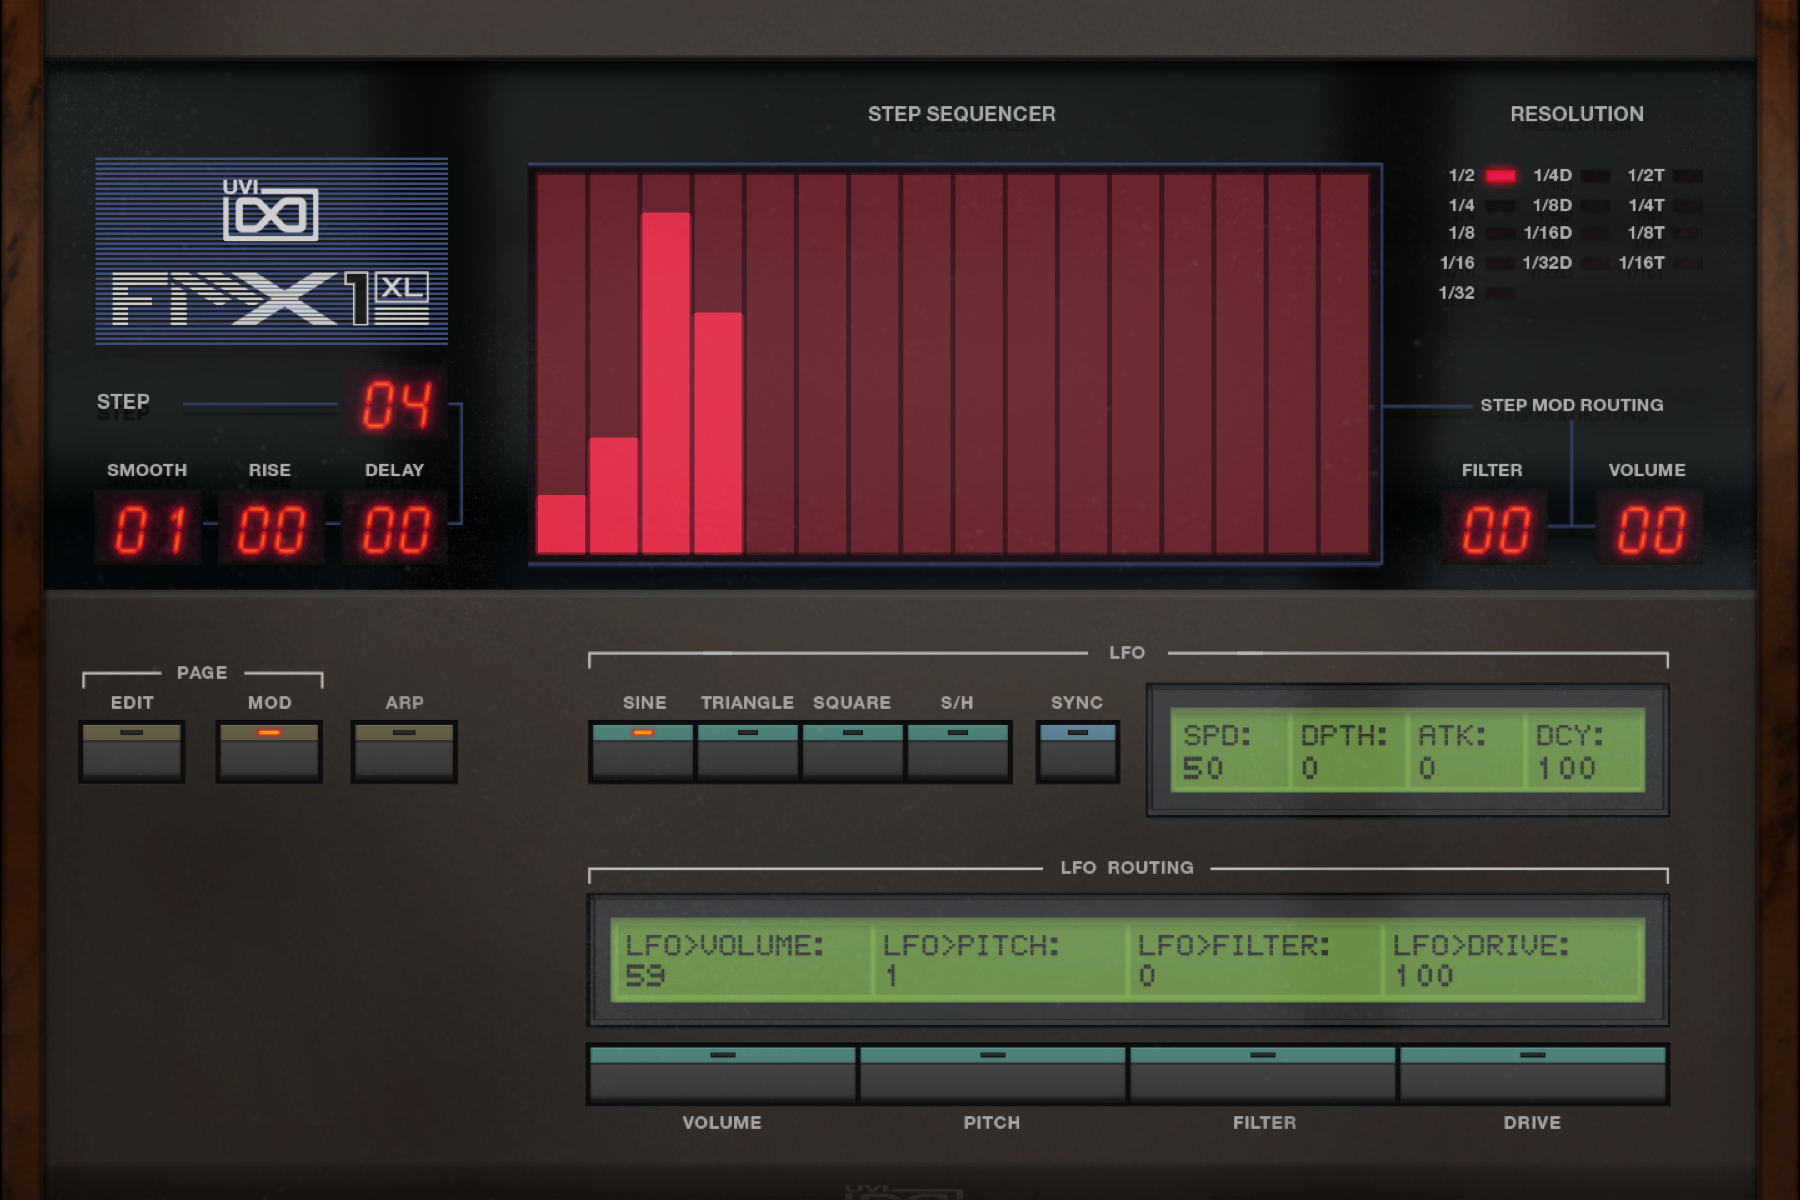Toggle the Filter LFO routing button
Viewport: 1800px width, 1200px height.
tap(1263, 1070)
